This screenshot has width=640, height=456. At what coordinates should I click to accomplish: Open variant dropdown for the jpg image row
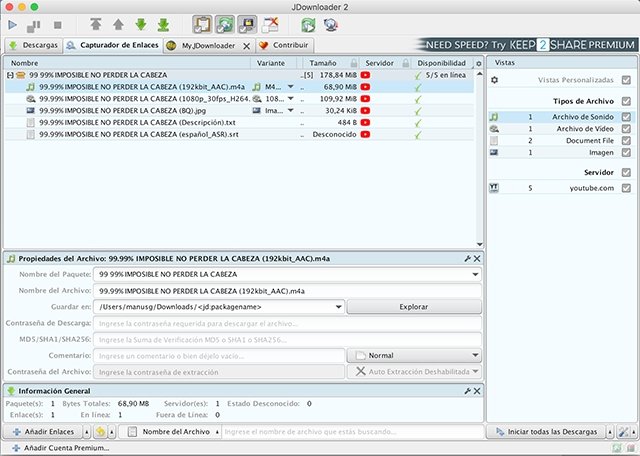click(x=291, y=111)
